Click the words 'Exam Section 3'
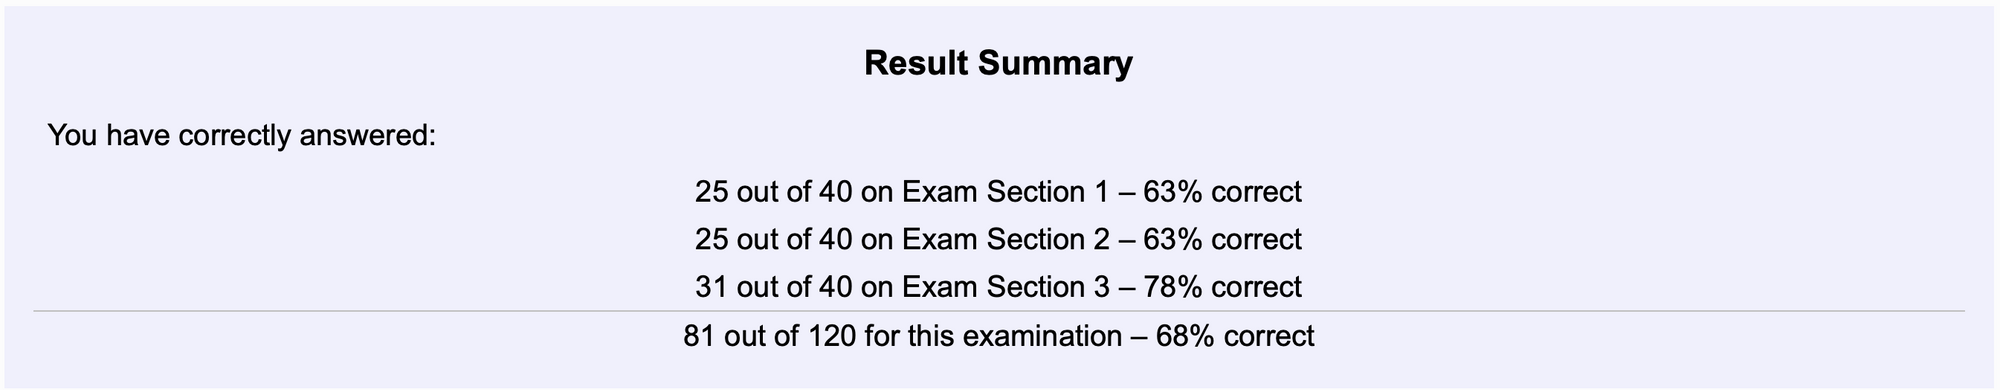2000x390 pixels. pyautogui.click(x=1006, y=287)
